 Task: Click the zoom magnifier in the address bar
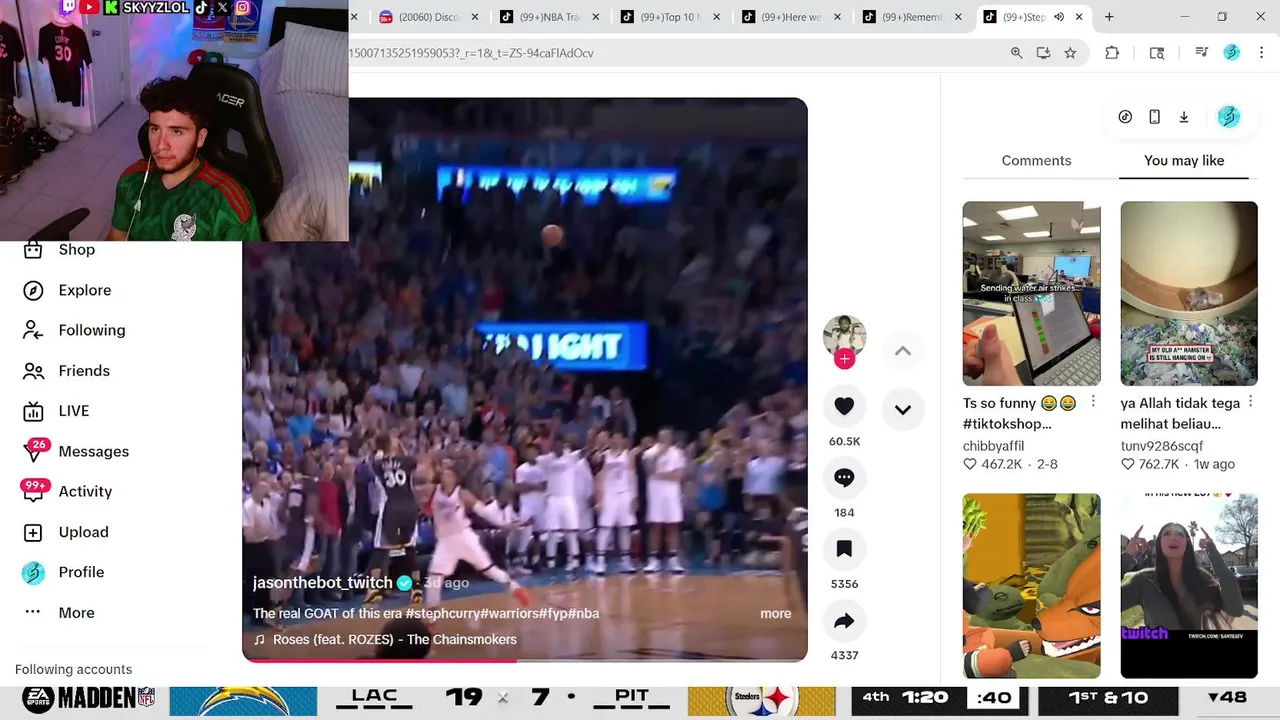[x=1016, y=53]
